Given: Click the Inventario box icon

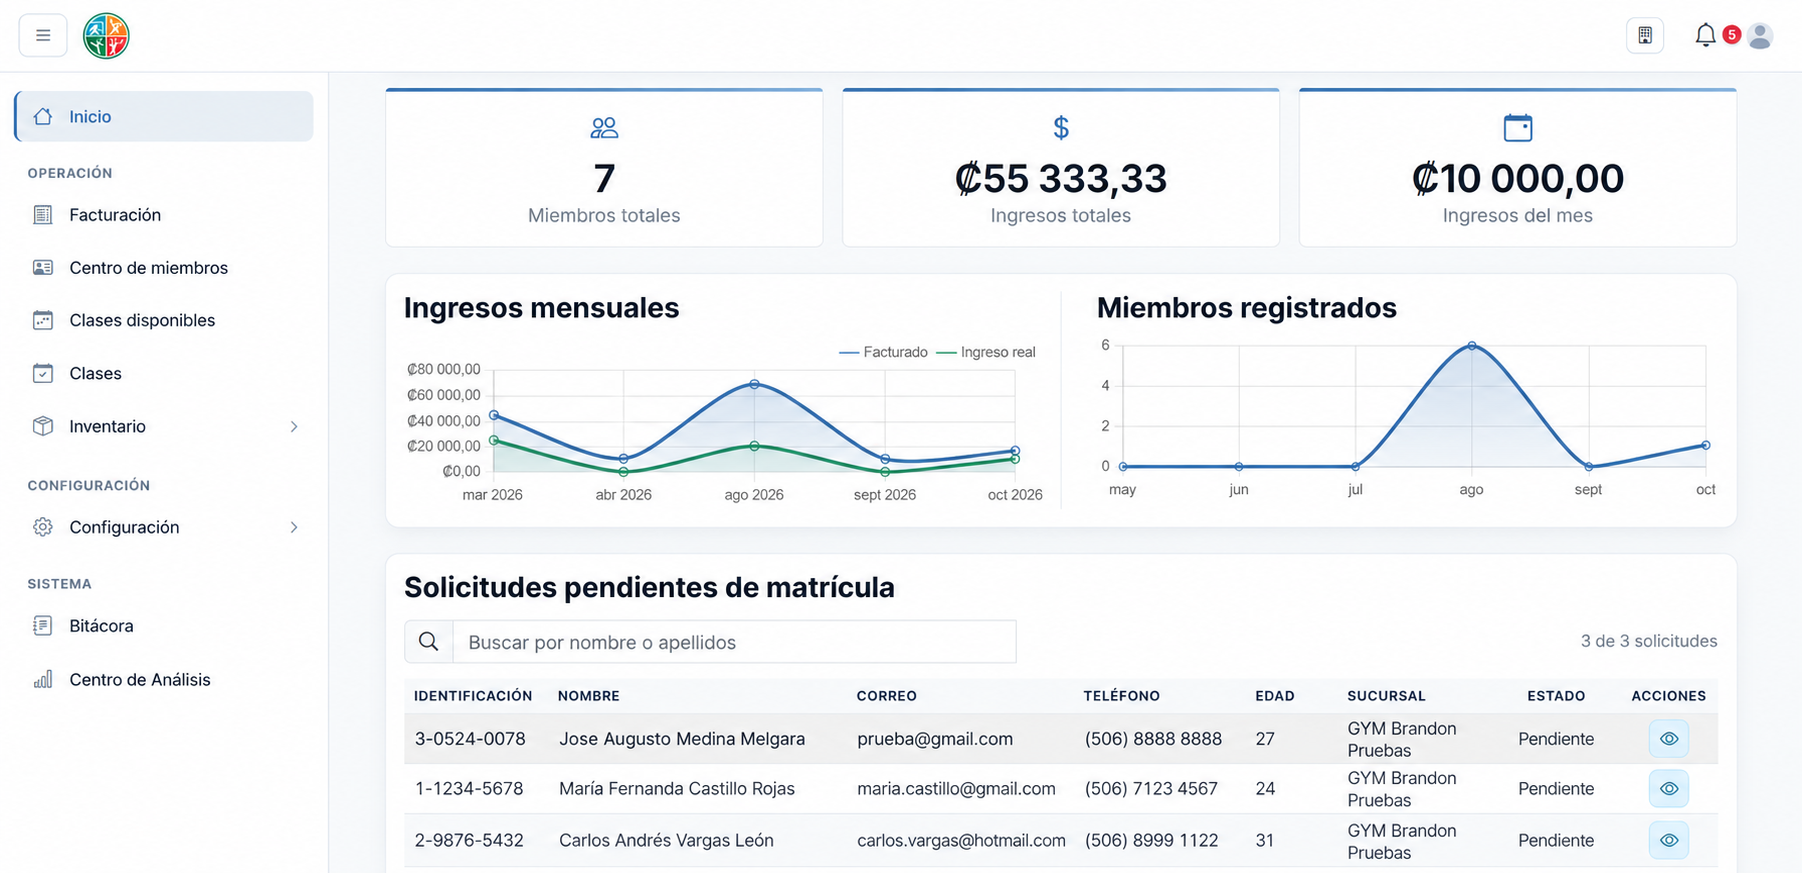Looking at the screenshot, I should (x=43, y=427).
